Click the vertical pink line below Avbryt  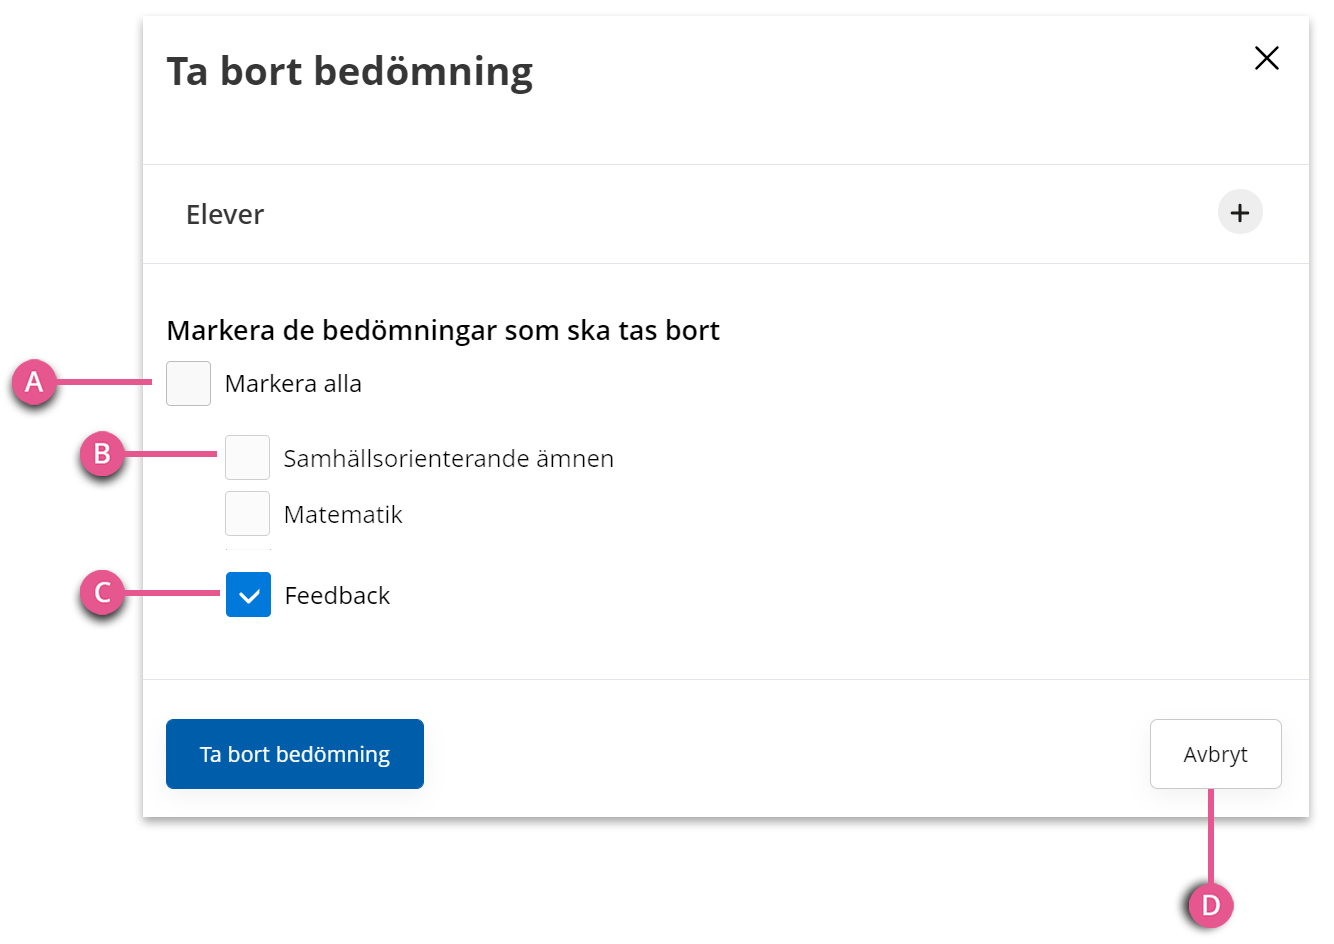coord(1211,837)
